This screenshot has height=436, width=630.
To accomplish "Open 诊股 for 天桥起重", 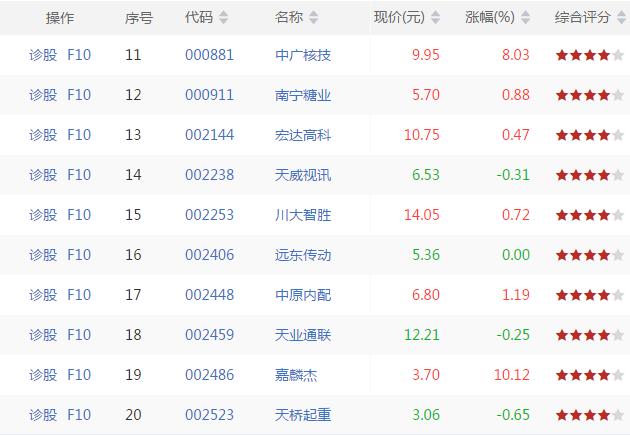I will (43, 415).
